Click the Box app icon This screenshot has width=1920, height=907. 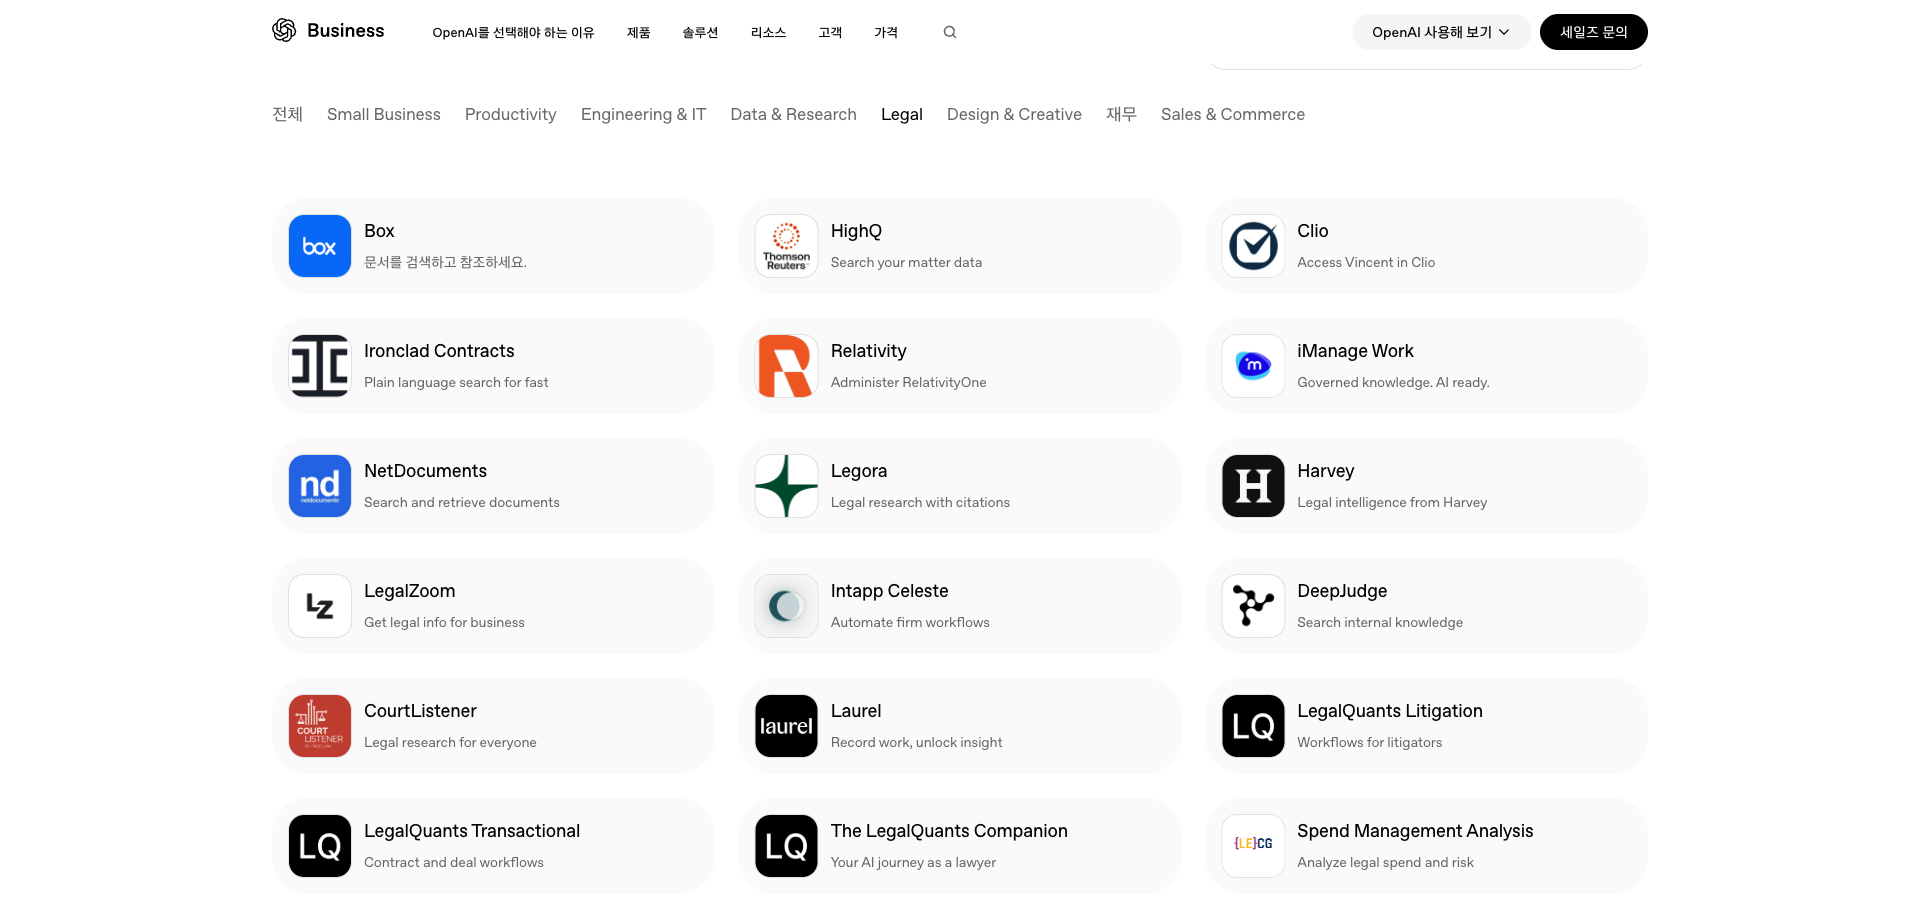(x=320, y=246)
